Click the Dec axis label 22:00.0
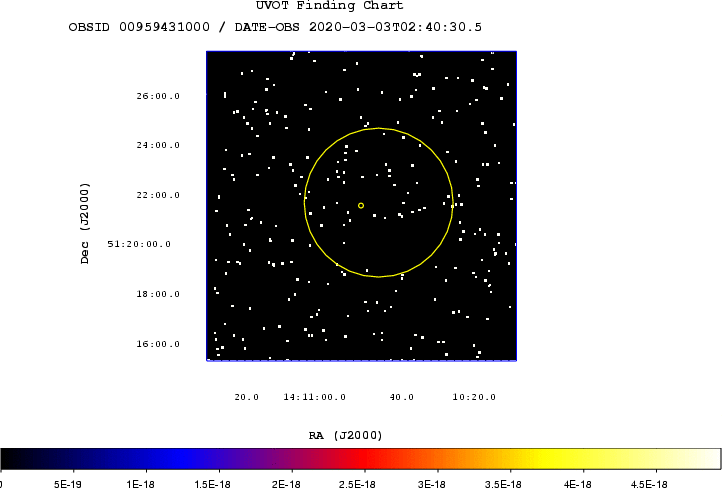Viewport: 722px width, 488px height. pyautogui.click(x=158, y=195)
